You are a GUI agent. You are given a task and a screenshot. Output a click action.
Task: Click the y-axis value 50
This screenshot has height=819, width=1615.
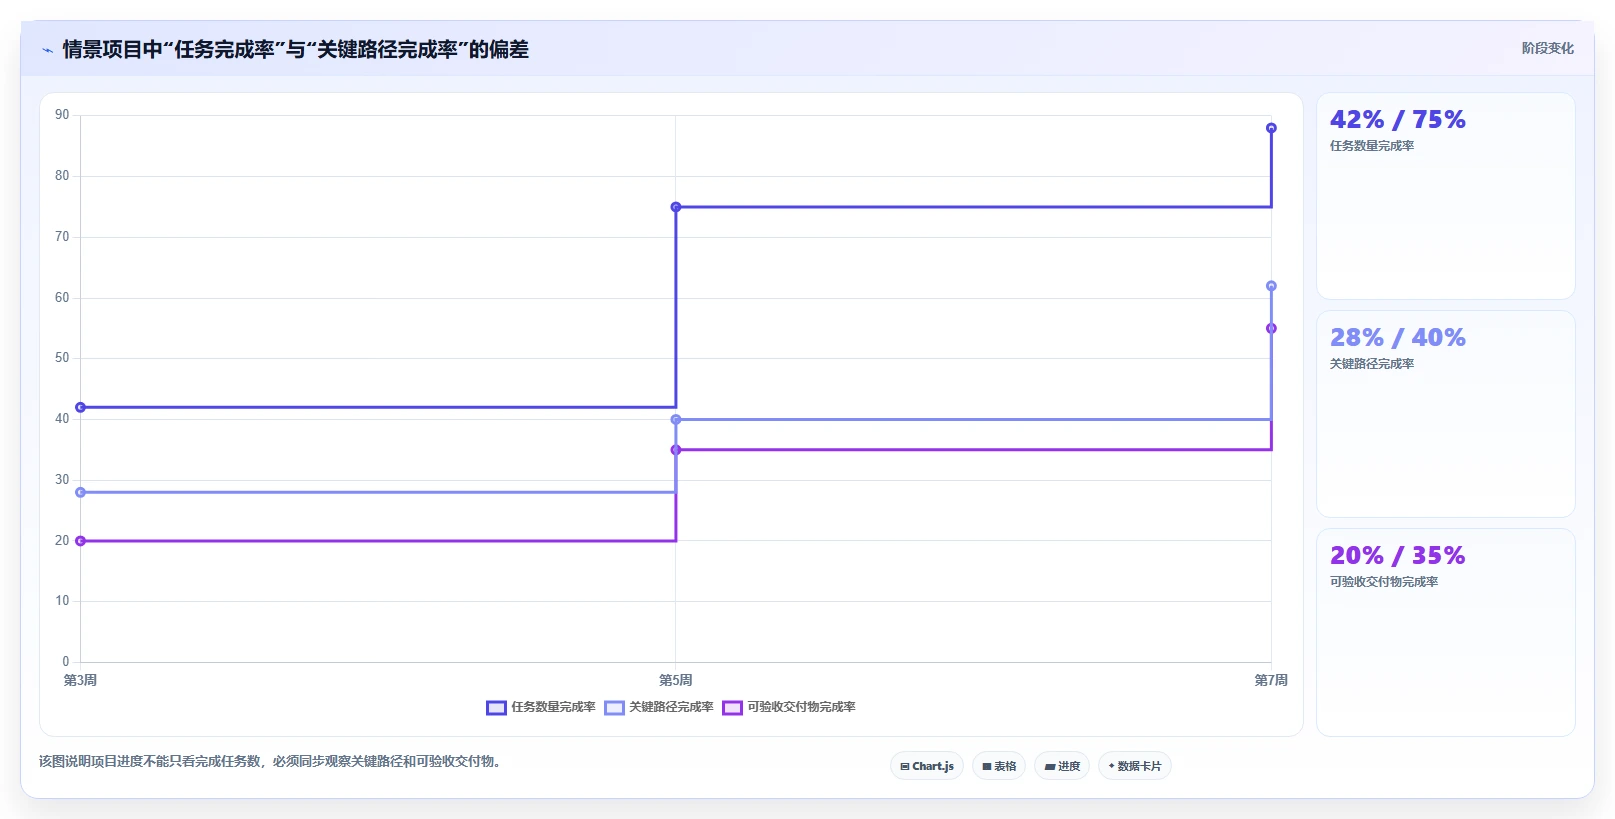(62, 358)
